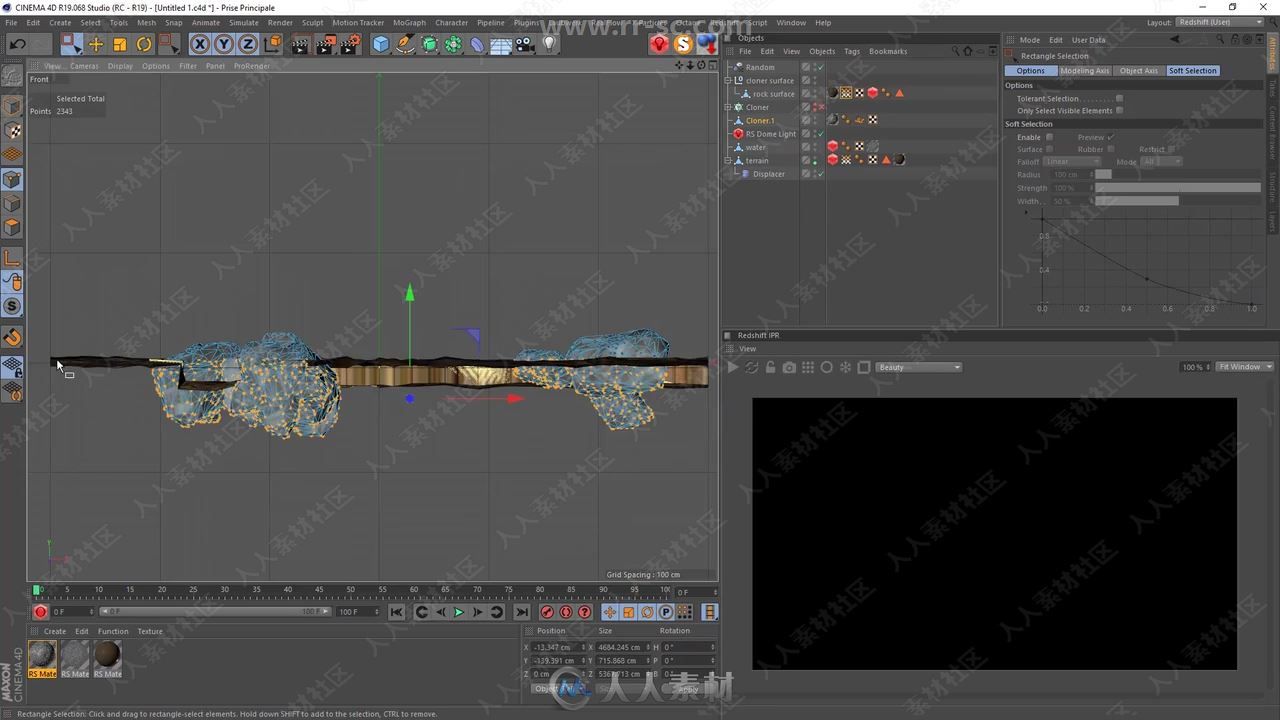Toggle the Z axis lock icon
The width and height of the screenshot is (1280, 720).
pos(248,44)
